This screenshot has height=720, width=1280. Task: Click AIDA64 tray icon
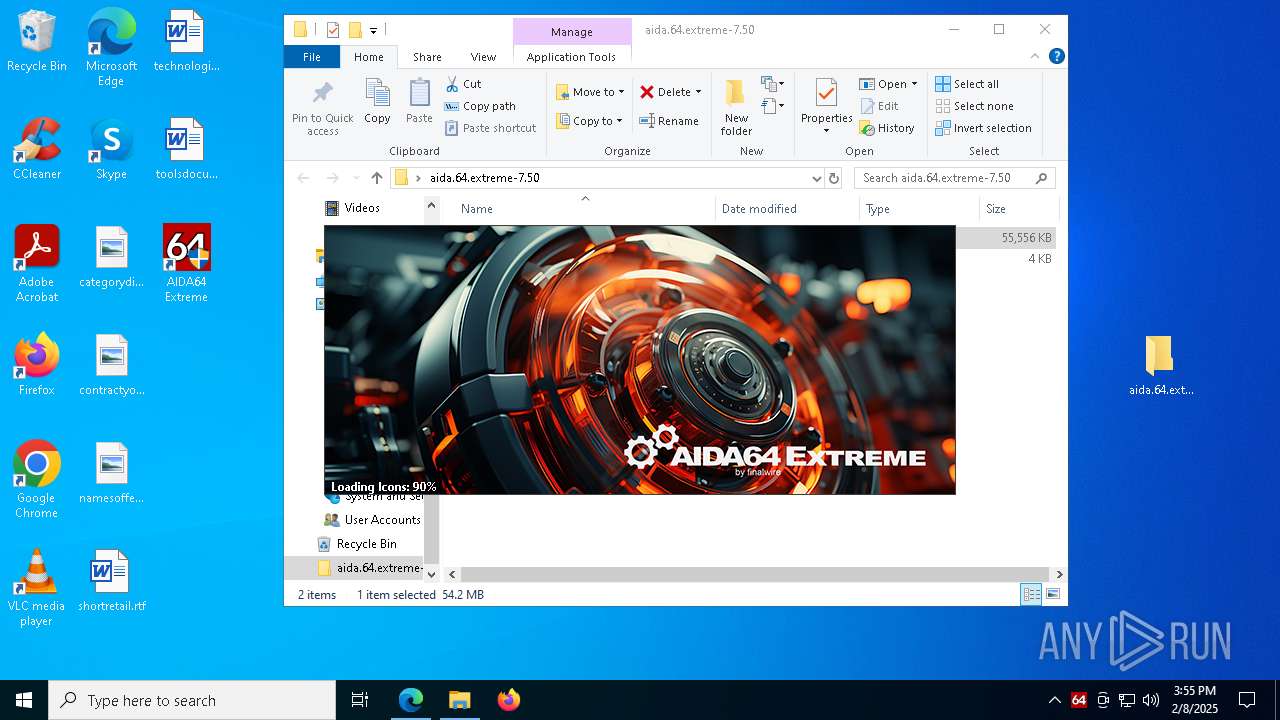click(x=1079, y=700)
